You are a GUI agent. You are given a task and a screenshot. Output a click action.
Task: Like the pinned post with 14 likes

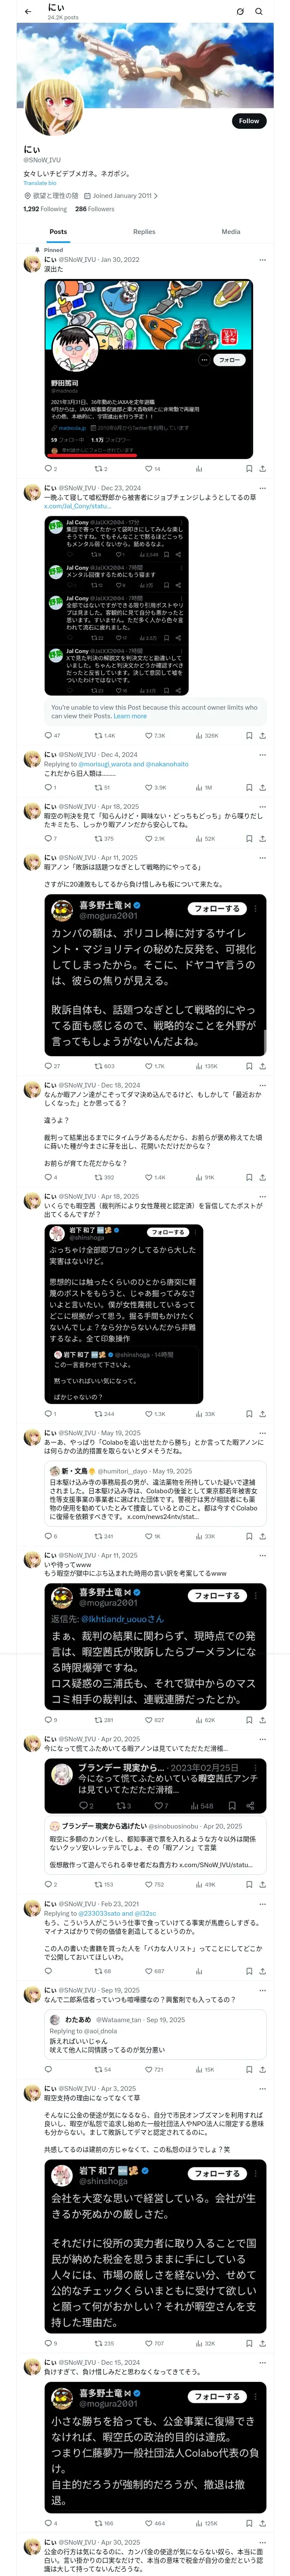[151, 468]
